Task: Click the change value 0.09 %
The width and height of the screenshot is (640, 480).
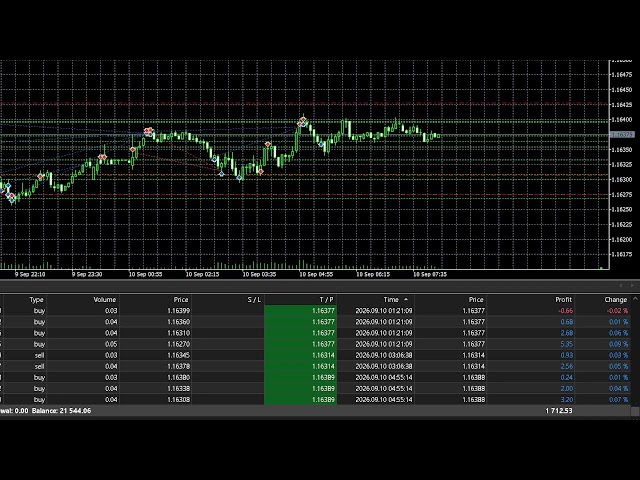Action: pos(618,344)
